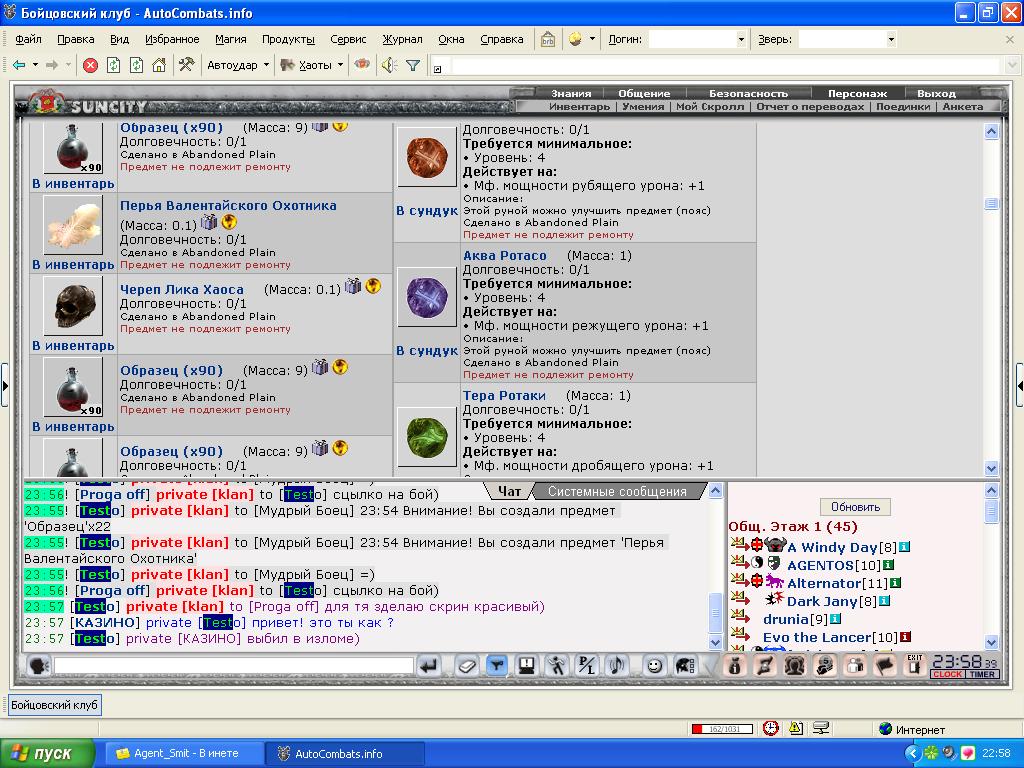Click the red stop button in the toolbar
This screenshot has width=1024, height=768.
tap(90, 65)
